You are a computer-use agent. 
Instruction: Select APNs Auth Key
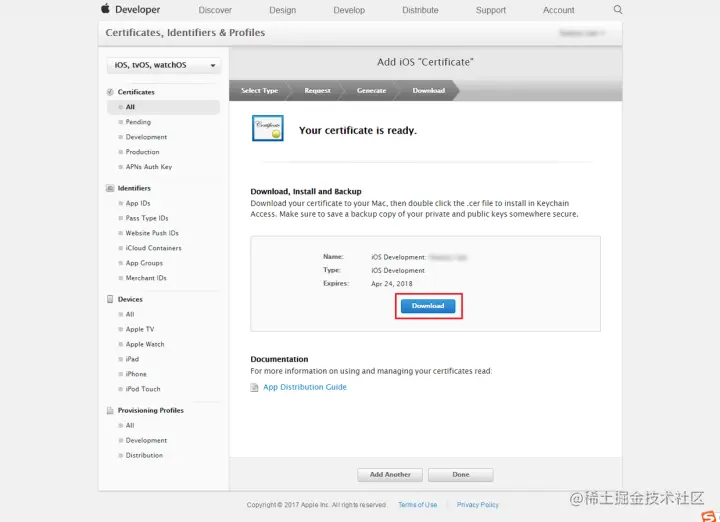coord(149,167)
